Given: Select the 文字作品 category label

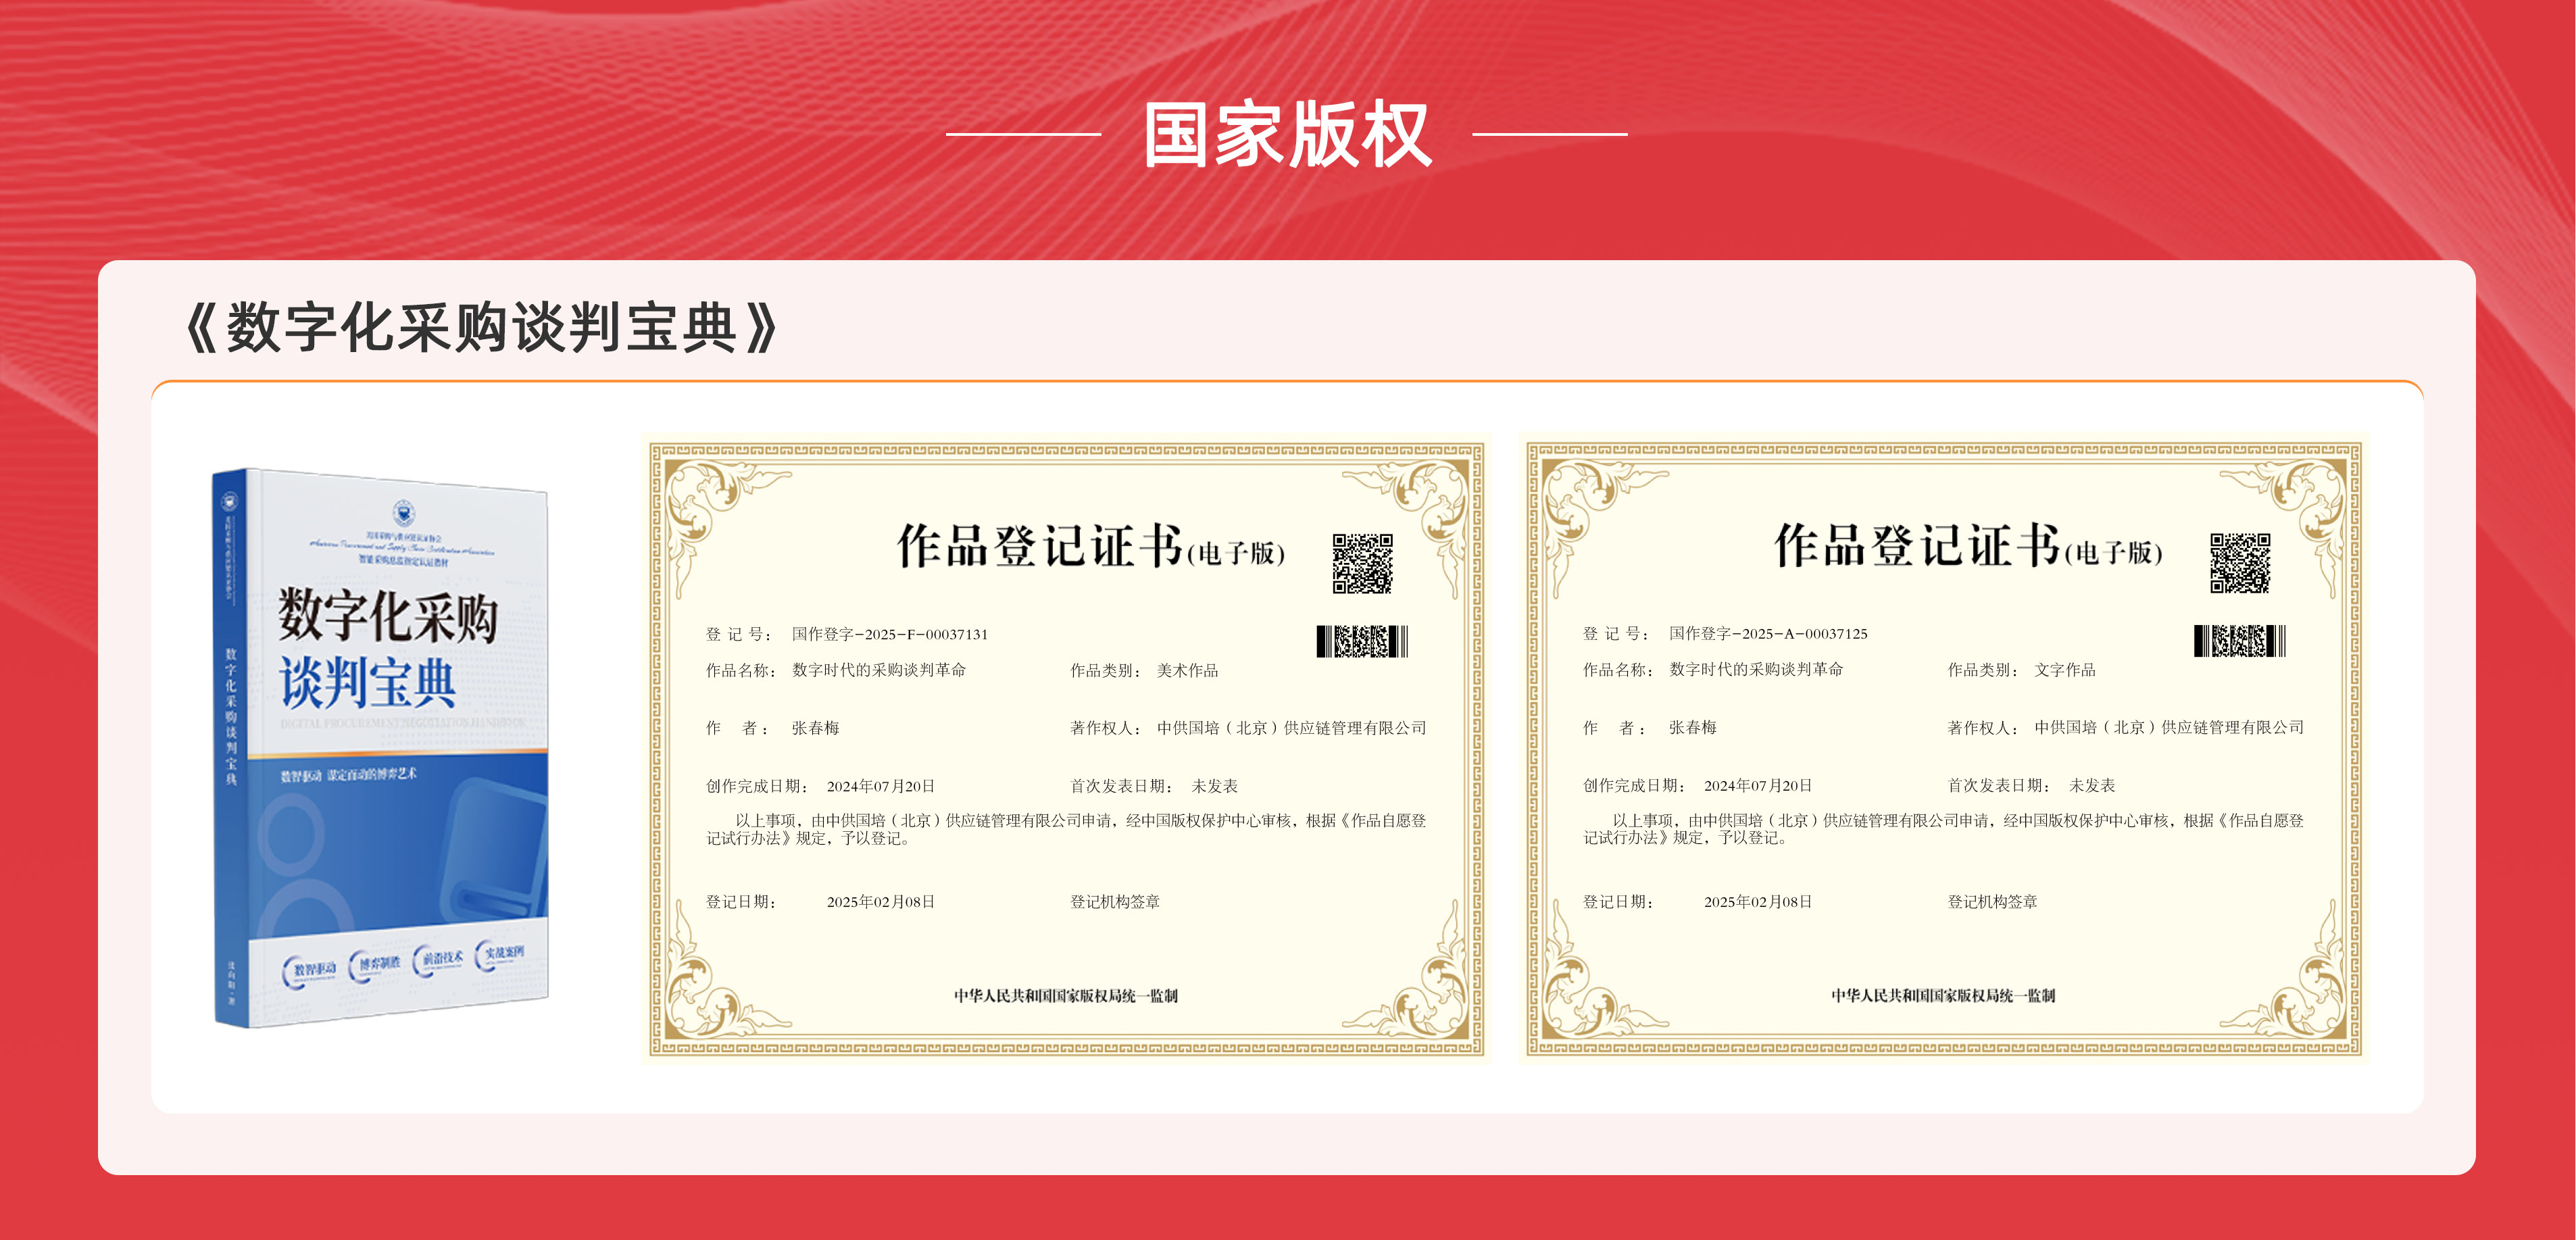Looking at the screenshot, I should coord(2064,671).
